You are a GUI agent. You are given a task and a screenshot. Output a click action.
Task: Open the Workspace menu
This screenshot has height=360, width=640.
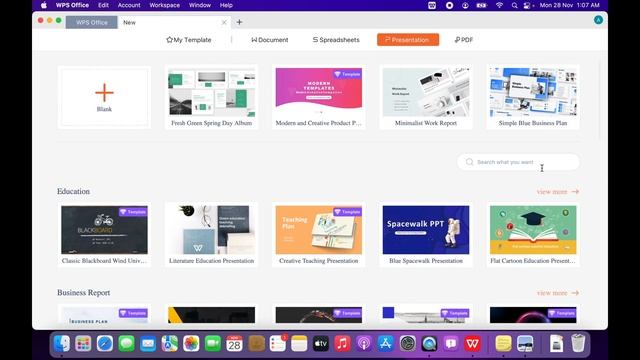point(164,5)
